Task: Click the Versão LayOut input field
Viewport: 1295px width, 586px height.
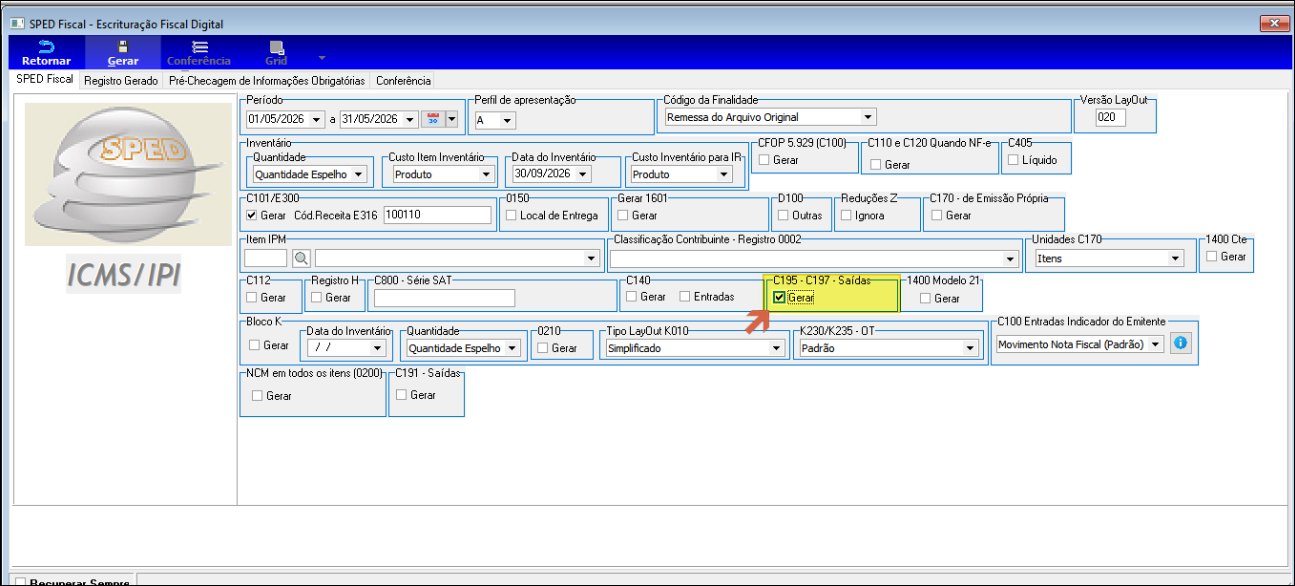Action: click(1111, 117)
